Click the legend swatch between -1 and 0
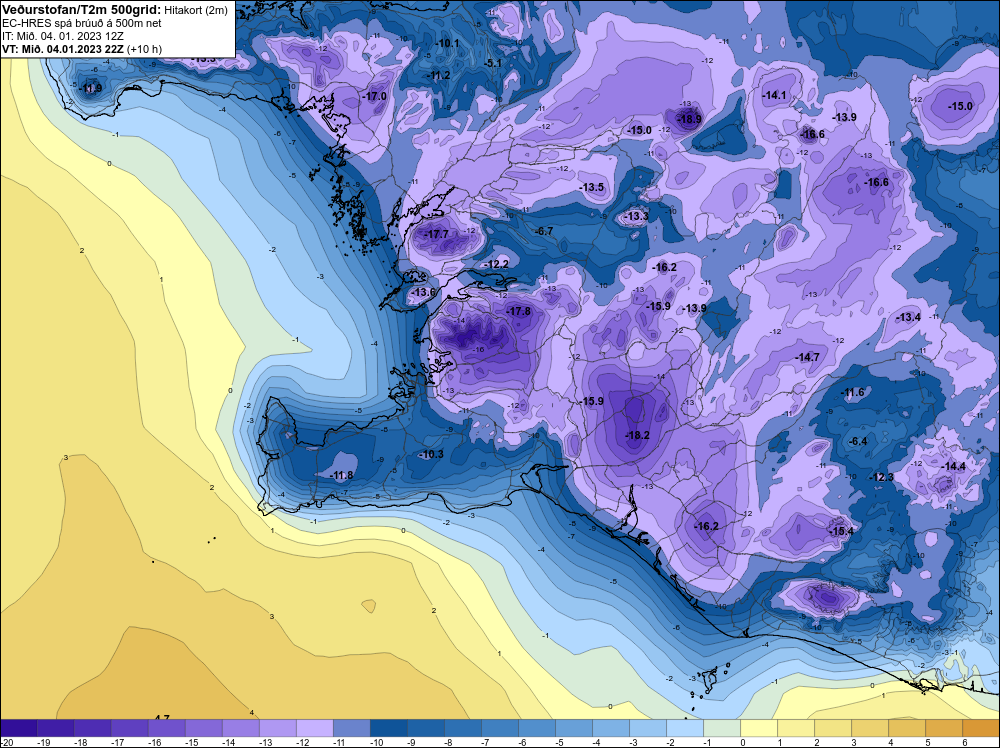This screenshot has height=748, width=1000. coord(721,728)
